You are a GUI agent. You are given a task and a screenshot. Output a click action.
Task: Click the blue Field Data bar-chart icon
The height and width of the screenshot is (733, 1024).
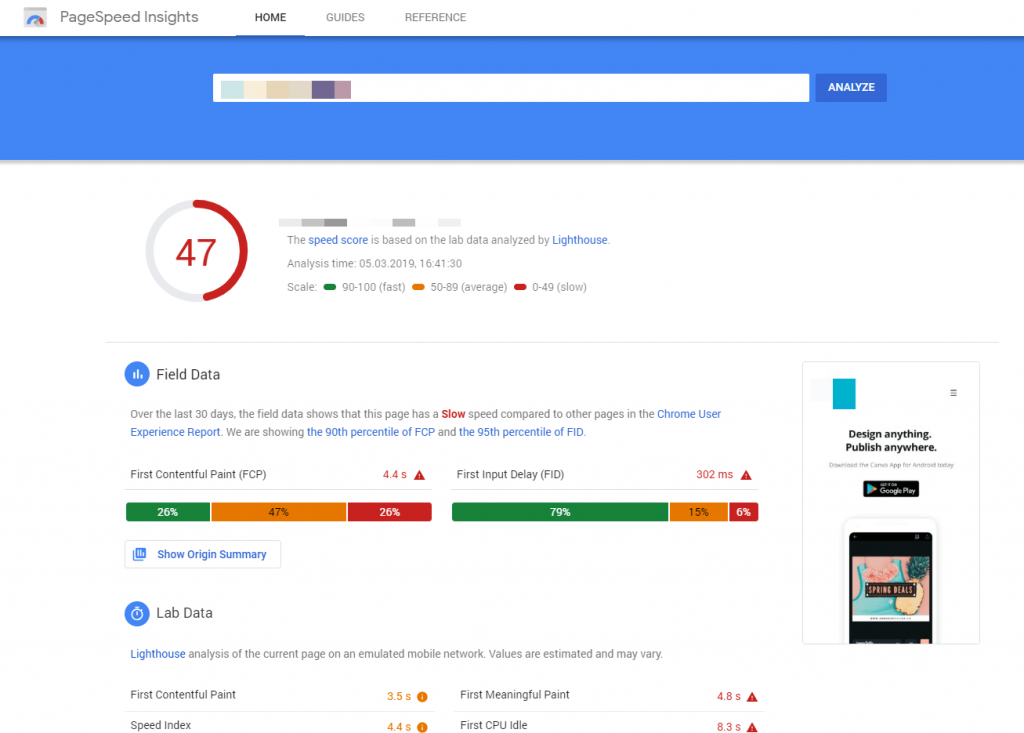(x=137, y=374)
